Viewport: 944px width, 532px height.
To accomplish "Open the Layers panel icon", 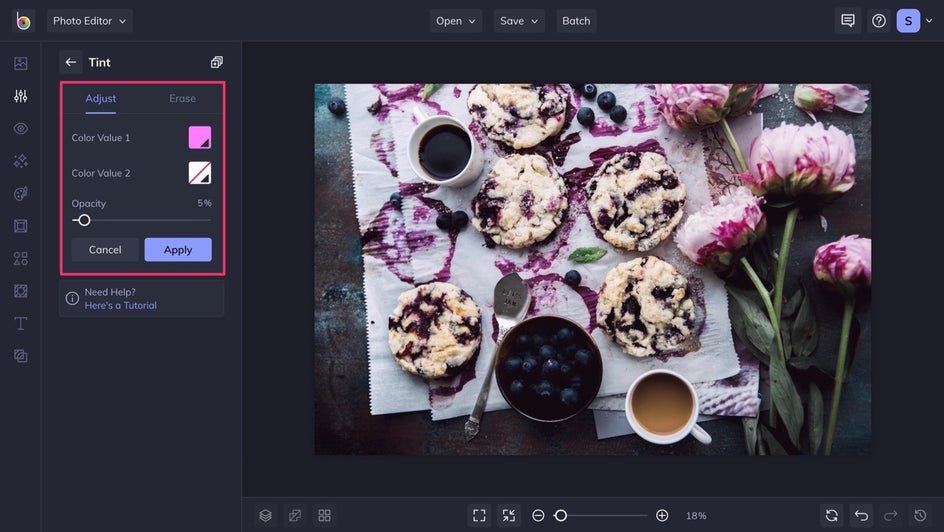I will [x=266, y=515].
